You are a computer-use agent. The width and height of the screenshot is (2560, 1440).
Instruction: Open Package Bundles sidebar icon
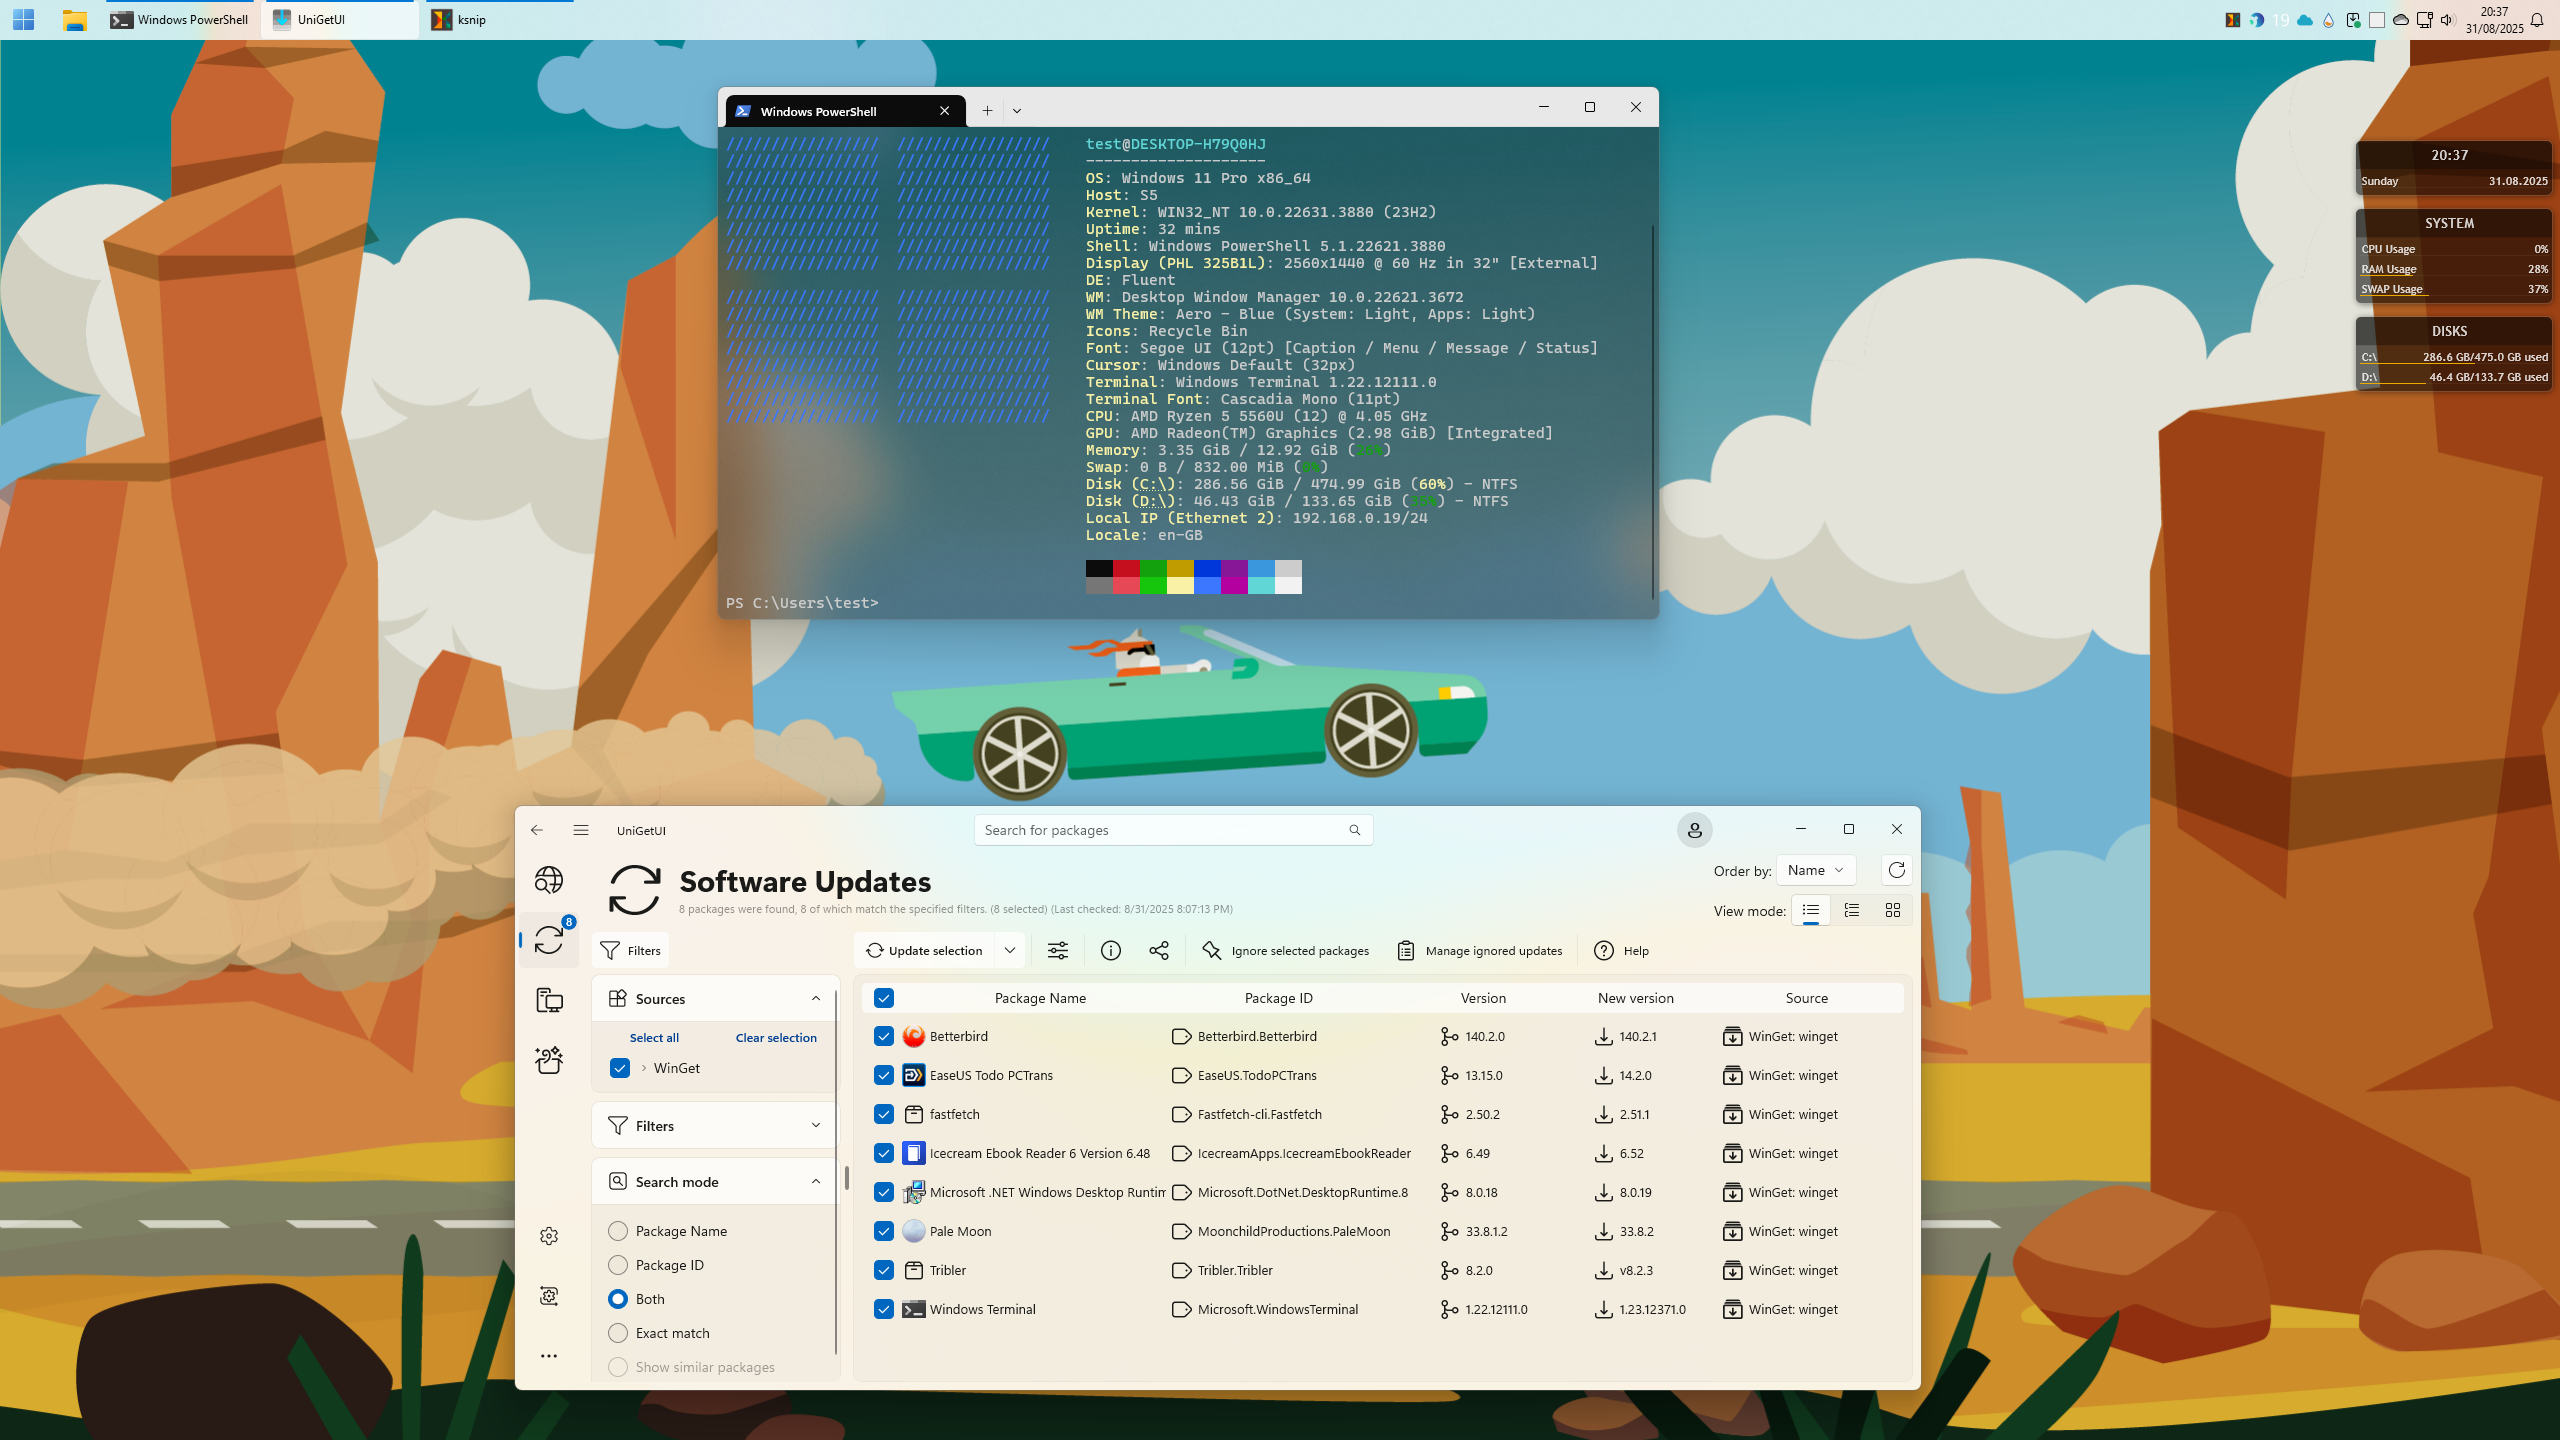548,1060
